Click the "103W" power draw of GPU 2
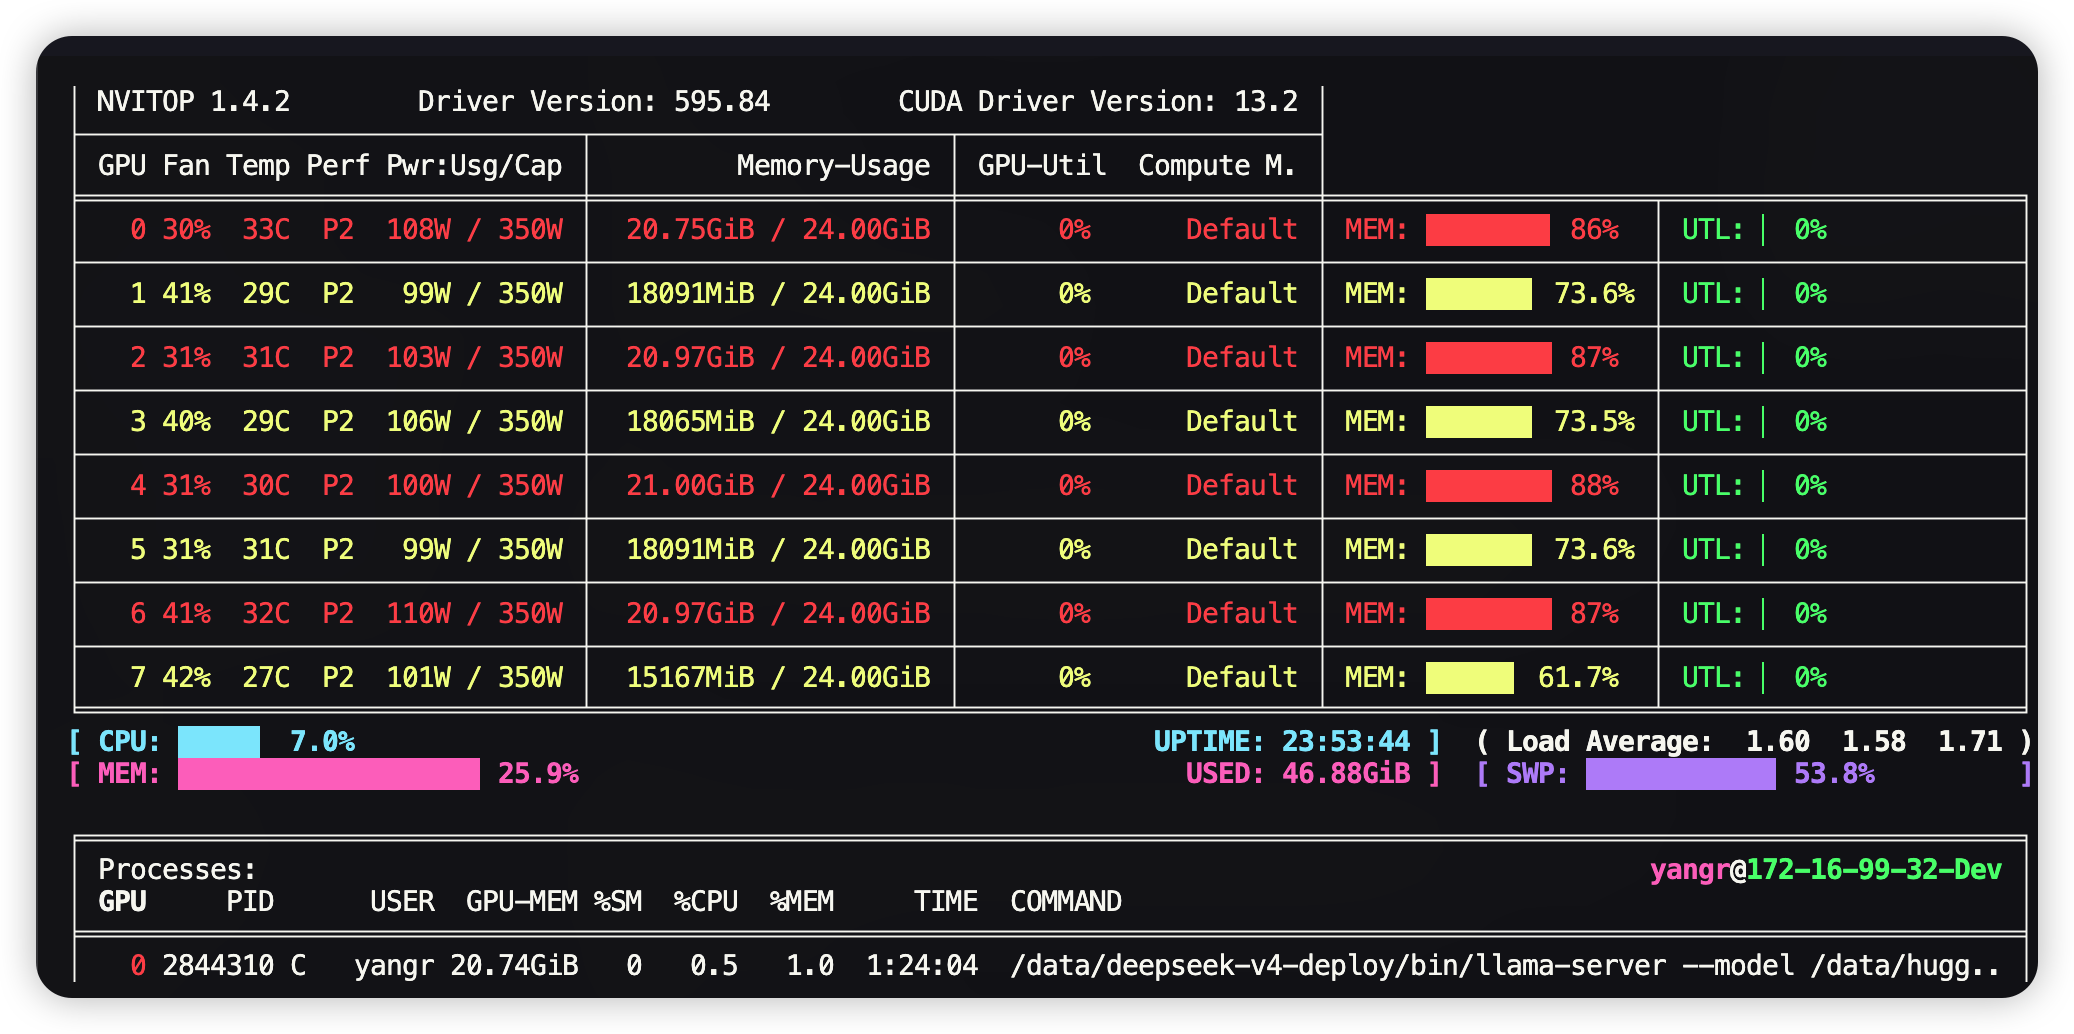This screenshot has width=2074, height=1034. (x=419, y=357)
